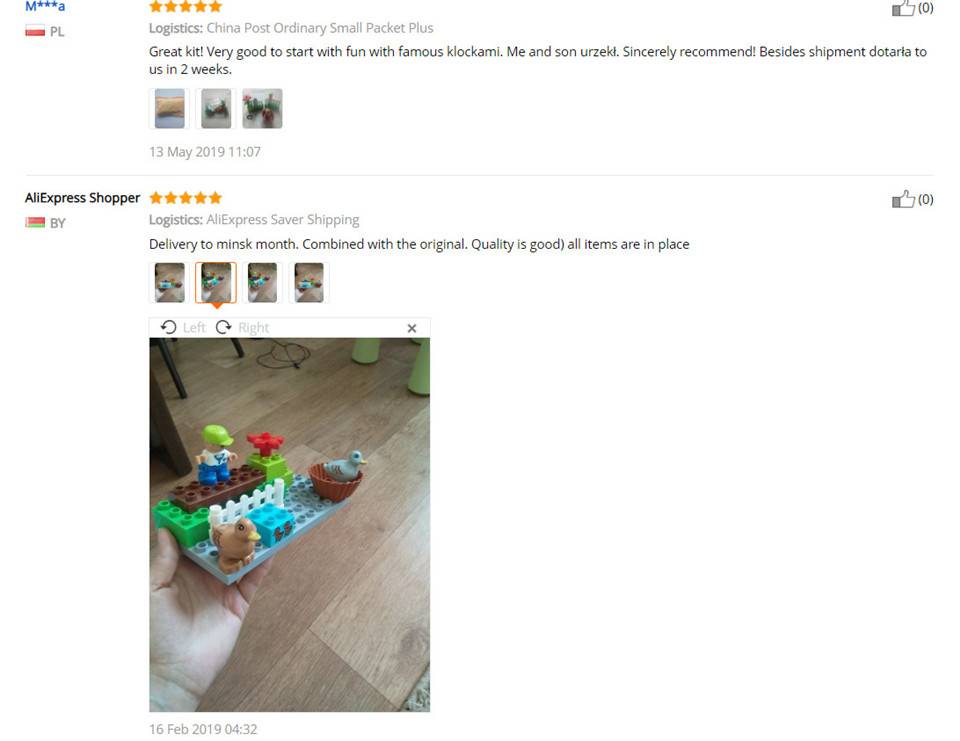Click the 'Left' rotate label

tap(194, 328)
